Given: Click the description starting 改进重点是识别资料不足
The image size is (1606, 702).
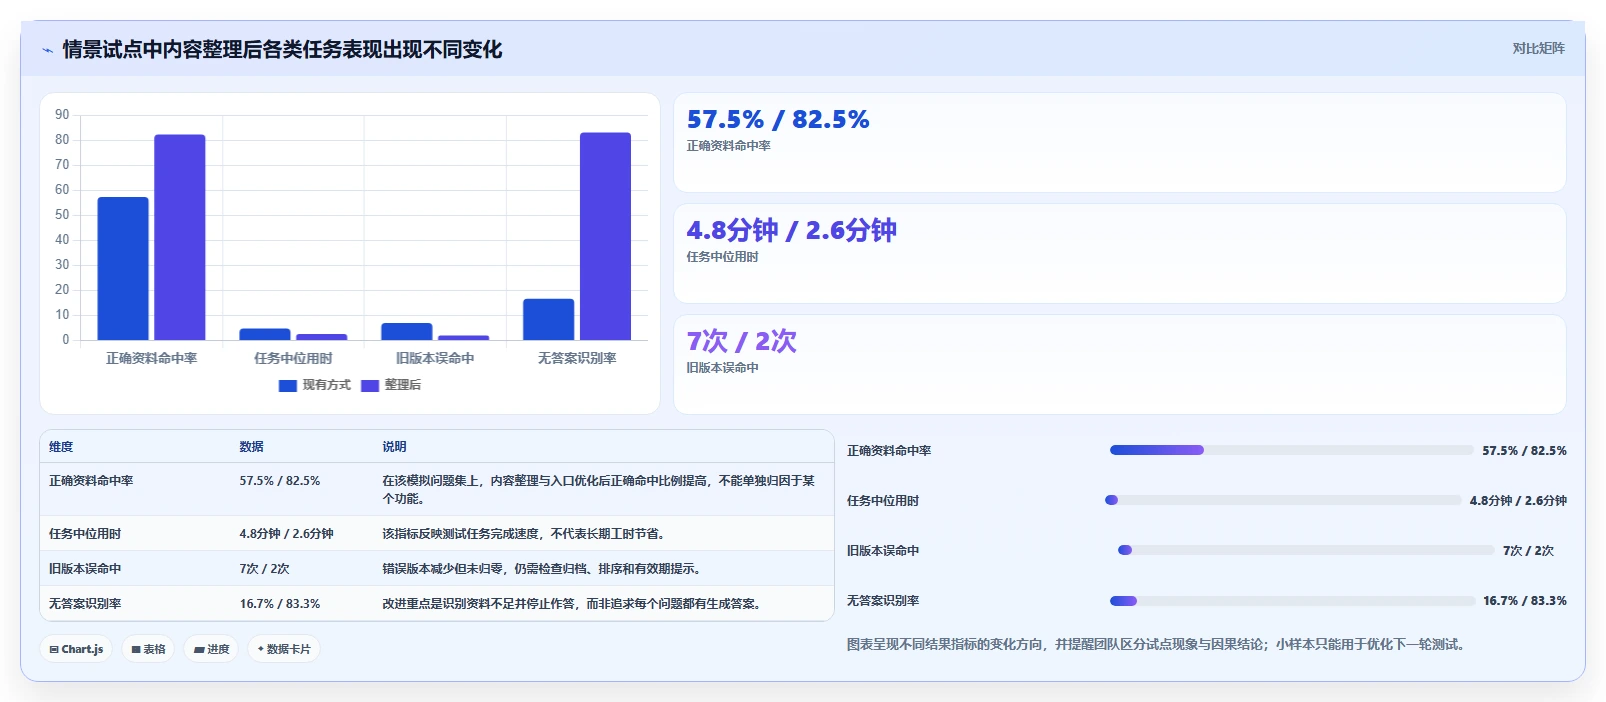Looking at the screenshot, I should (571, 604).
